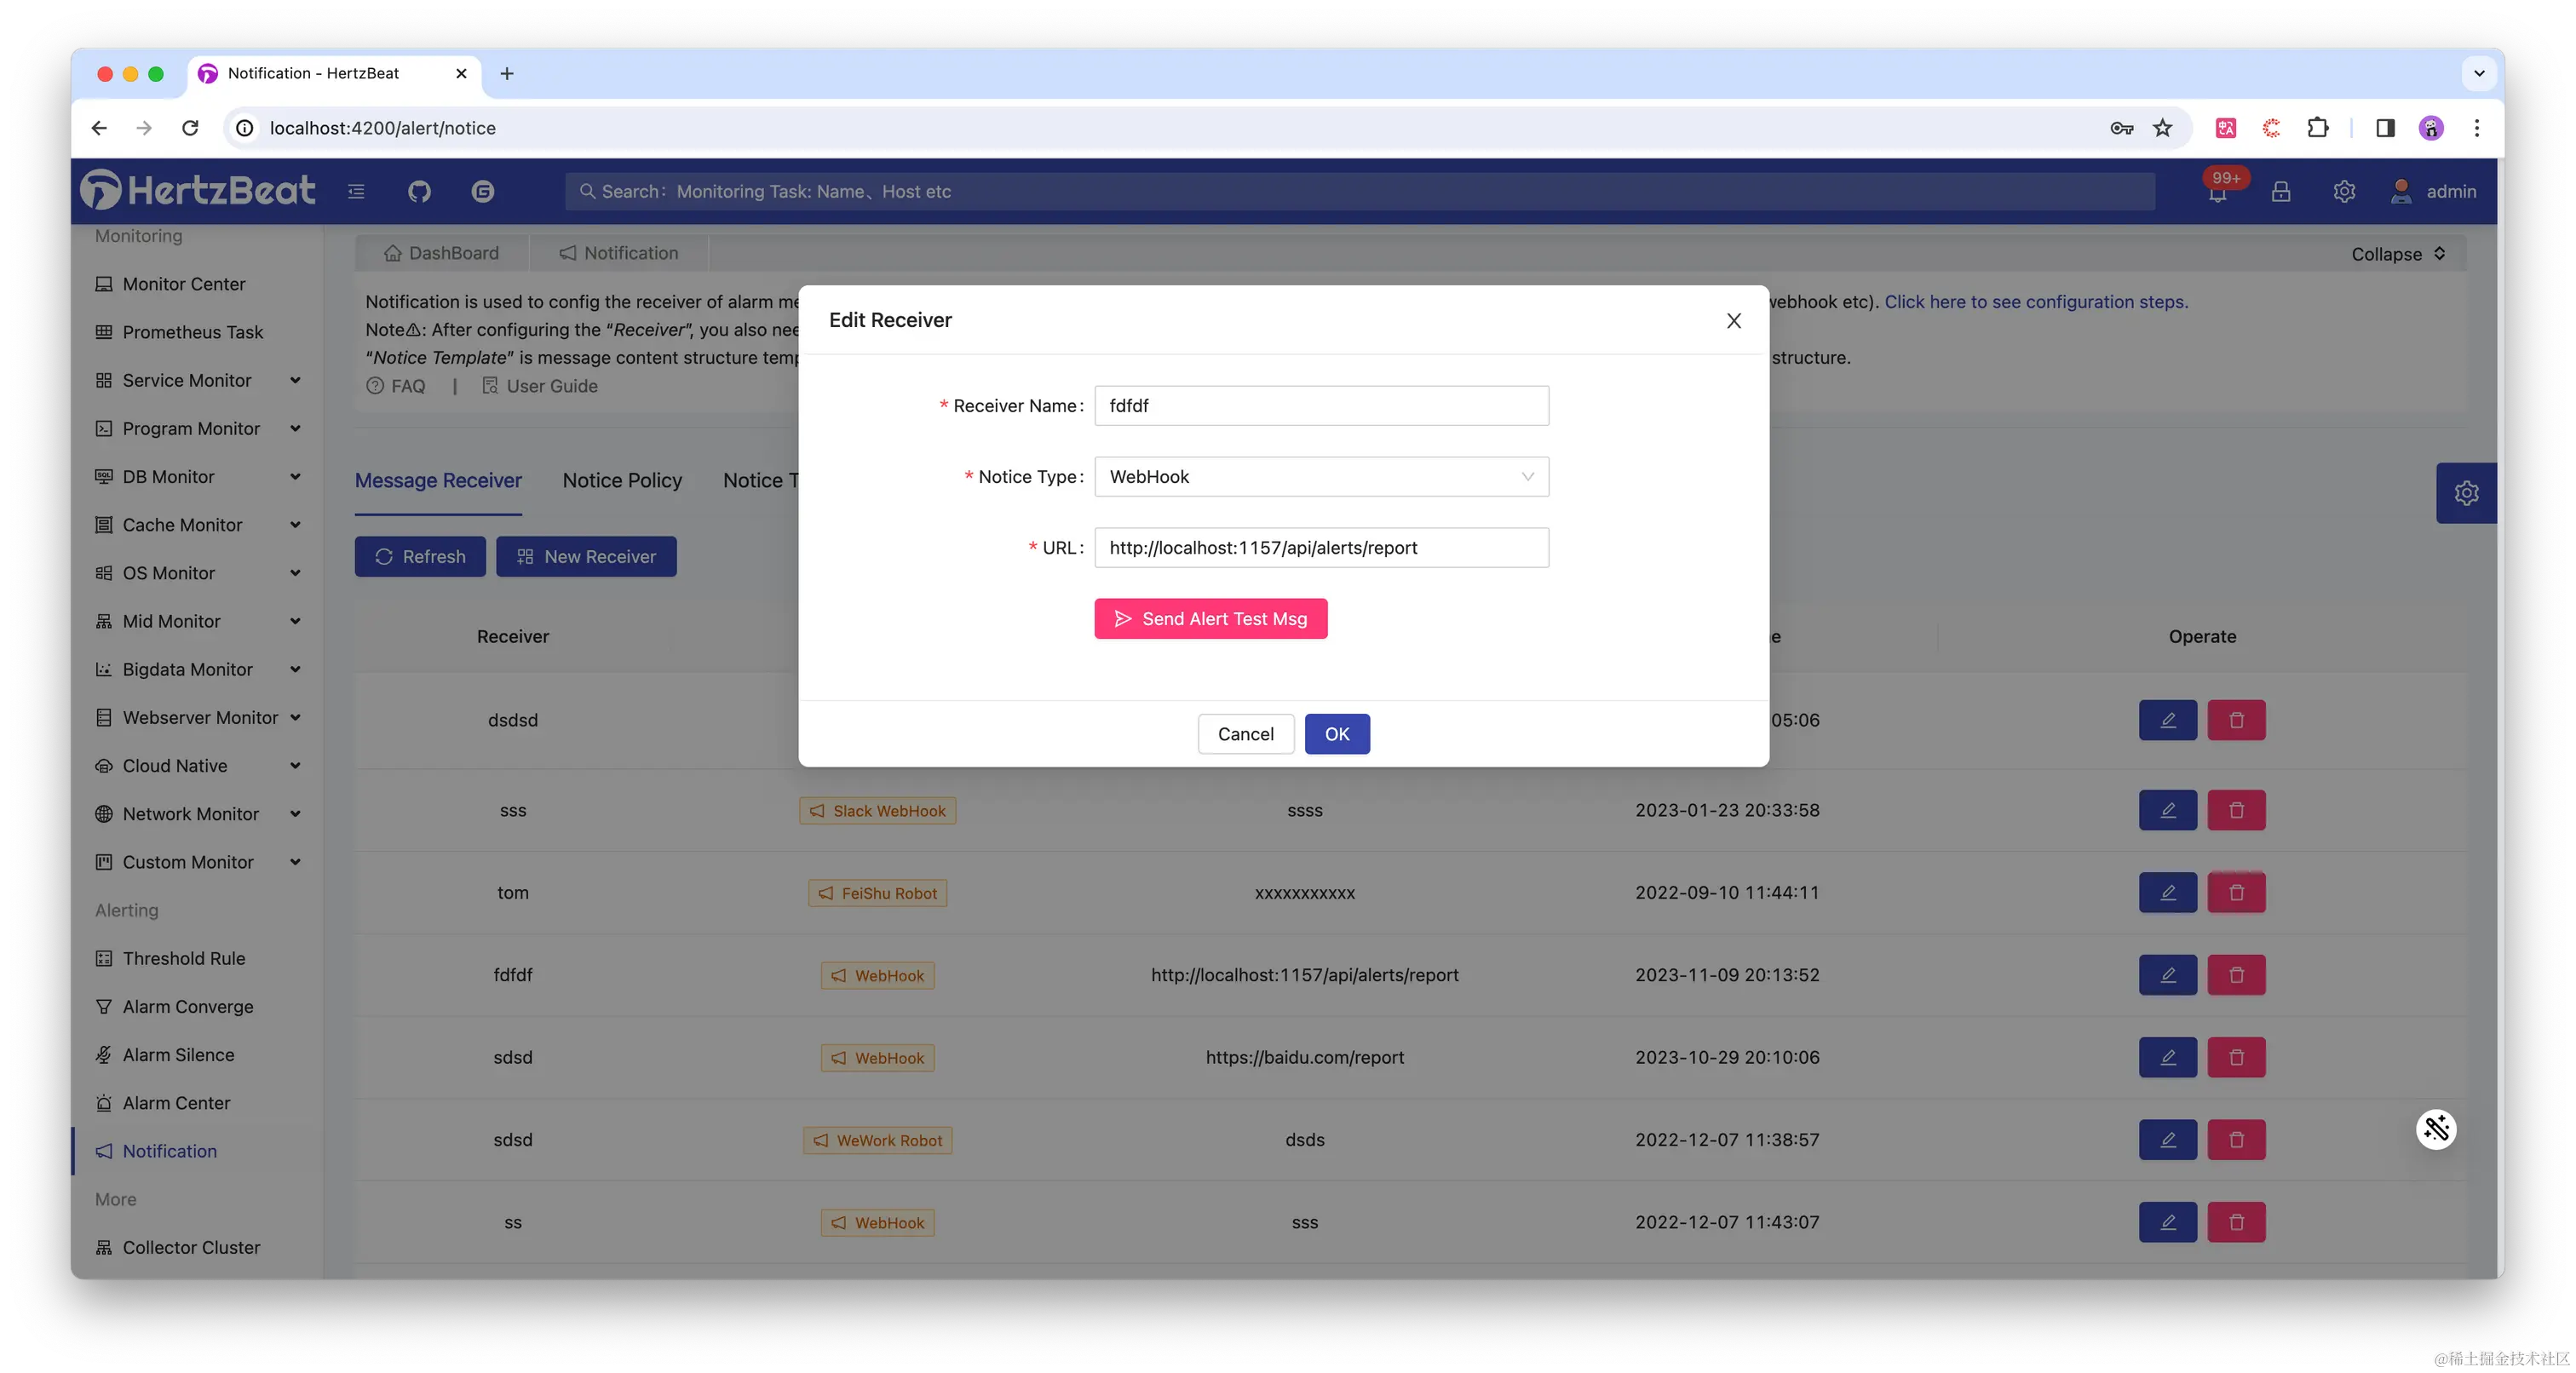Open the Gitee icon link

click(x=483, y=191)
